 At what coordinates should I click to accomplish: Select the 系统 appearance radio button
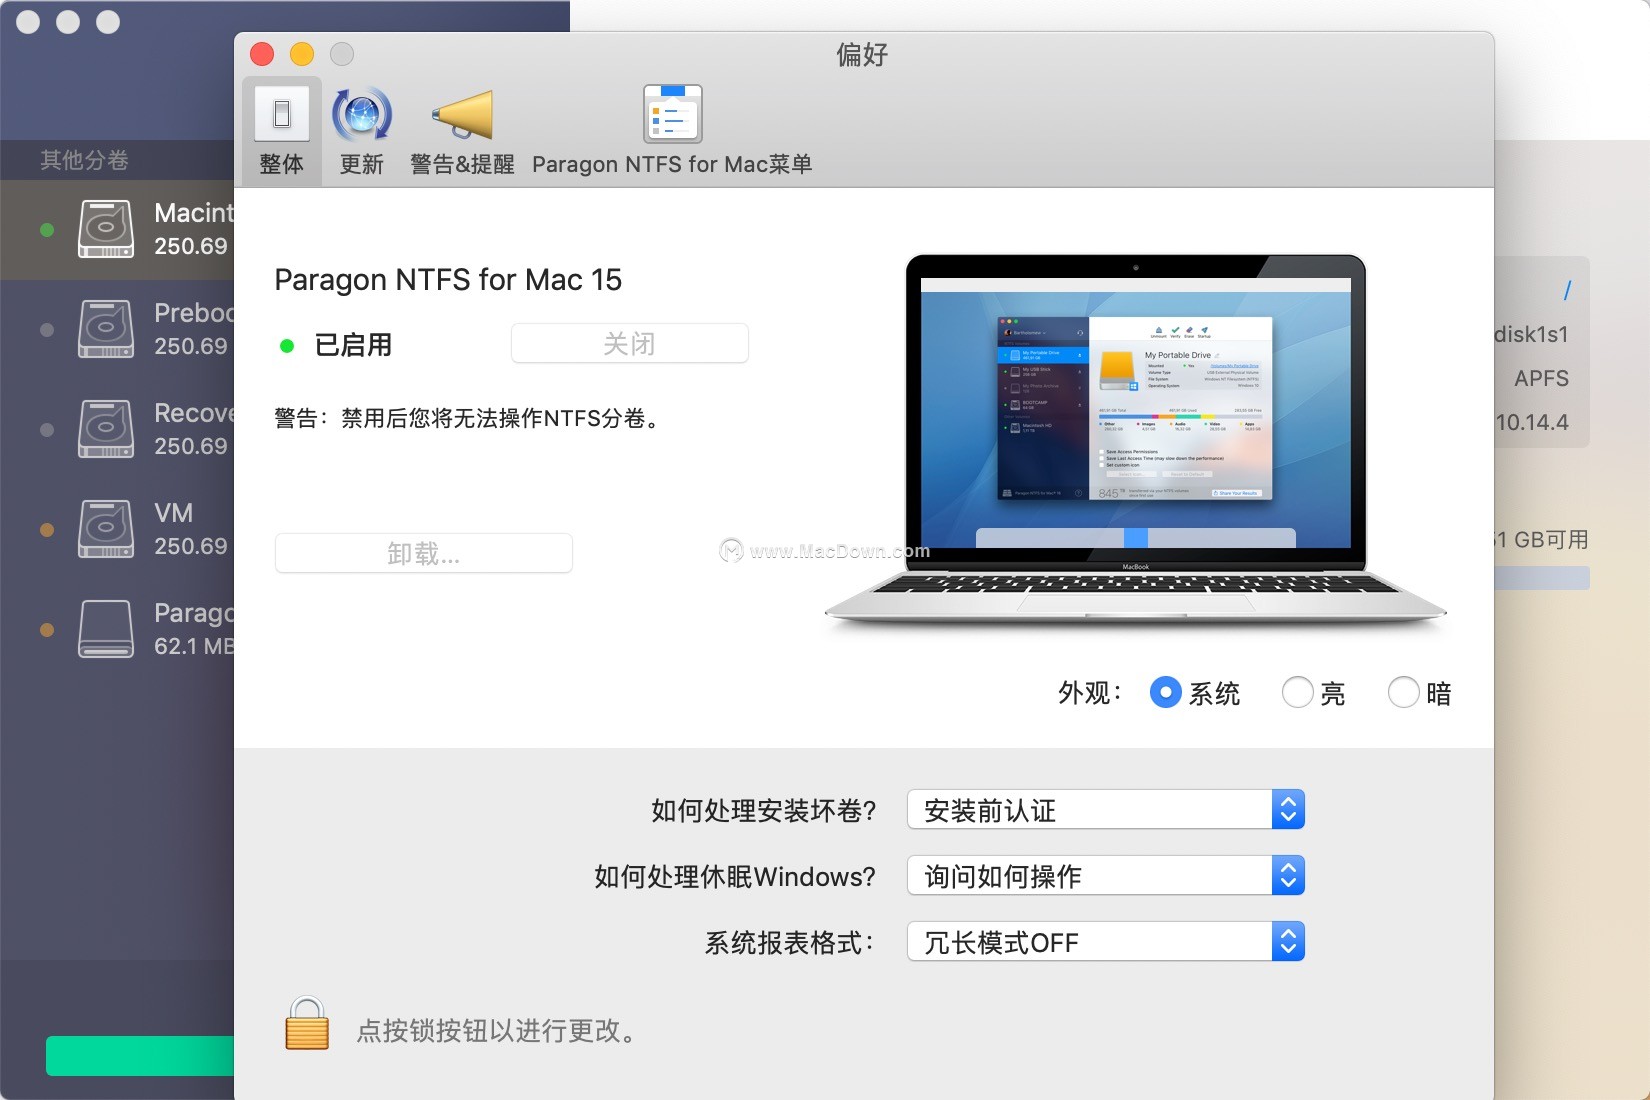(1166, 692)
